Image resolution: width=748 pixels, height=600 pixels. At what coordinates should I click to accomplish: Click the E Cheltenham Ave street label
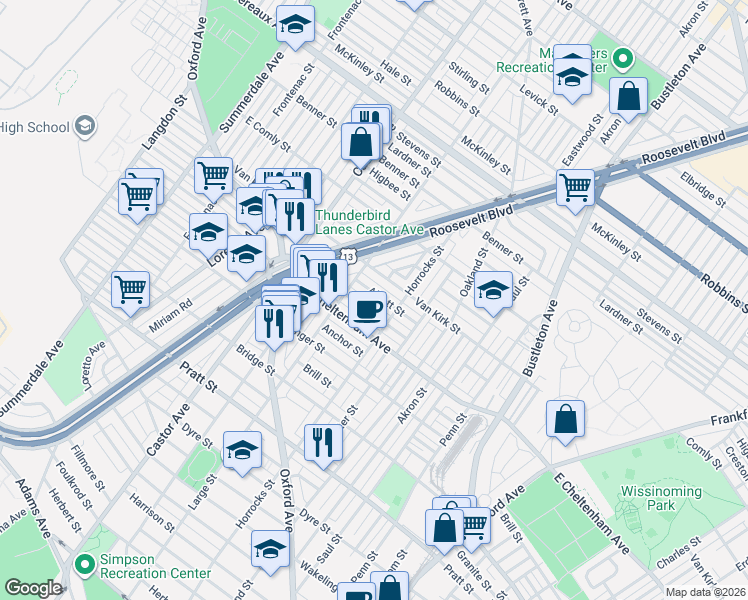click(592, 514)
